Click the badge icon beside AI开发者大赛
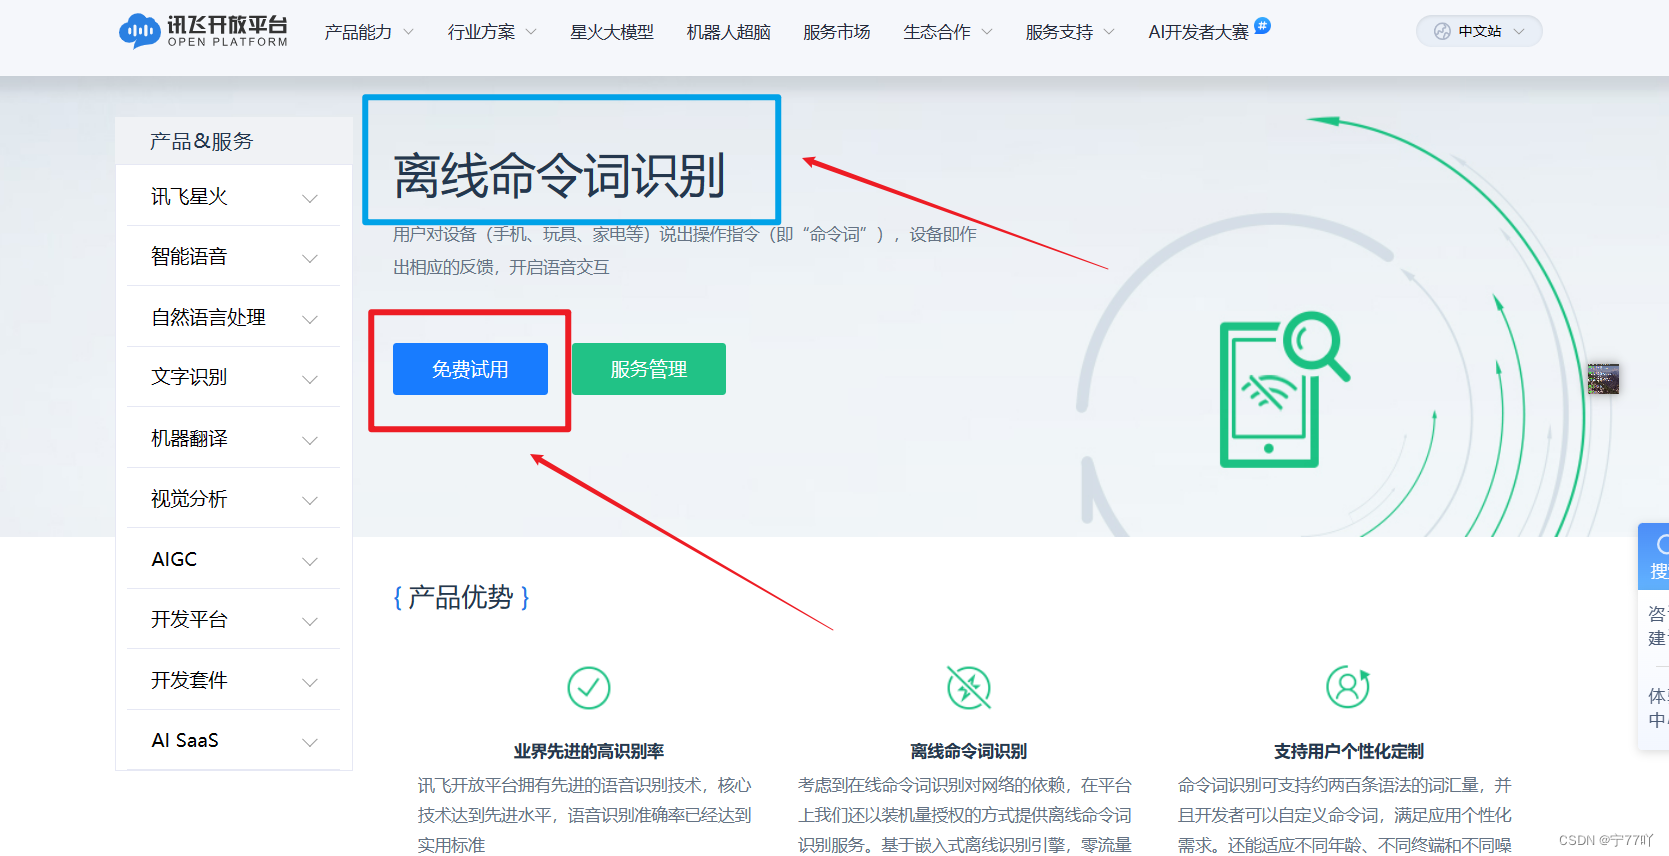The image size is (1669, 856). click(1262, 26)
